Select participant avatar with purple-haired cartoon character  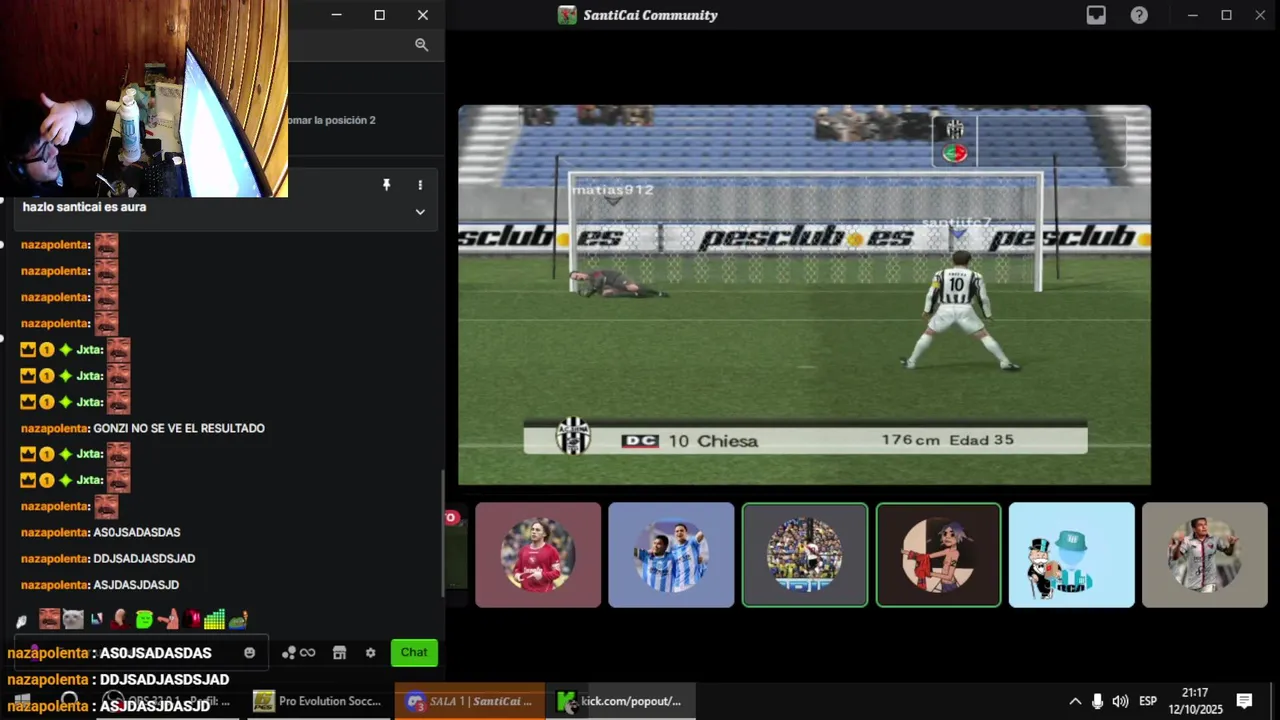(938, 555)
